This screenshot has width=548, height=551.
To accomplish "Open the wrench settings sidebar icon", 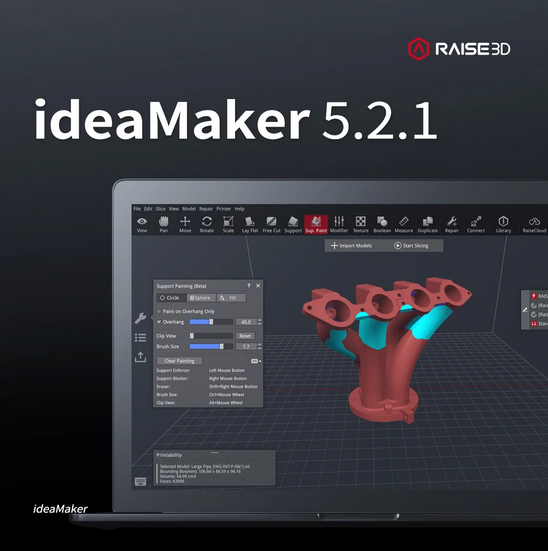I will point(140,318).
